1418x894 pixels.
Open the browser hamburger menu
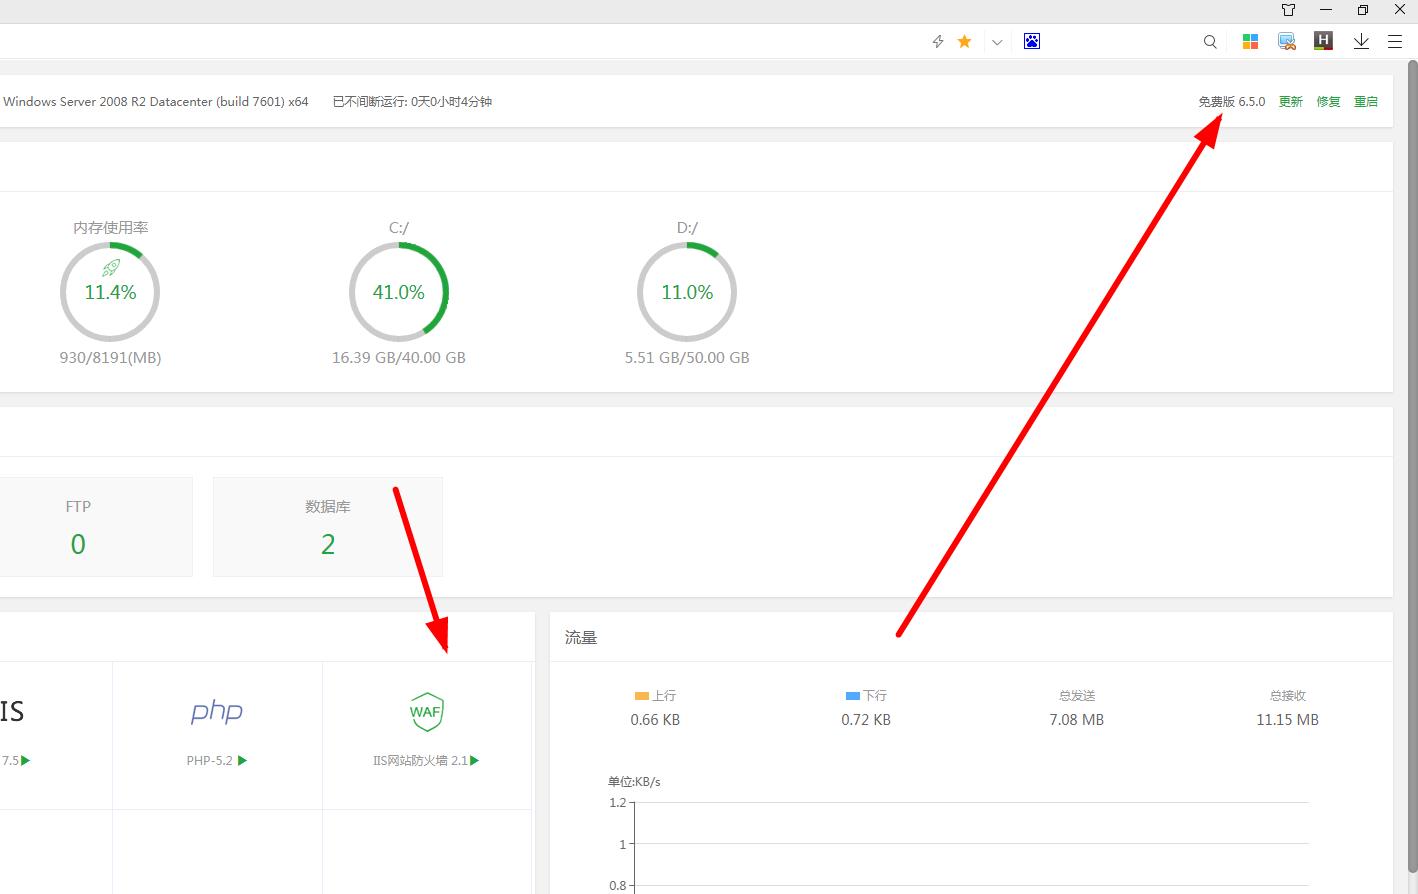coord(1395,41)
